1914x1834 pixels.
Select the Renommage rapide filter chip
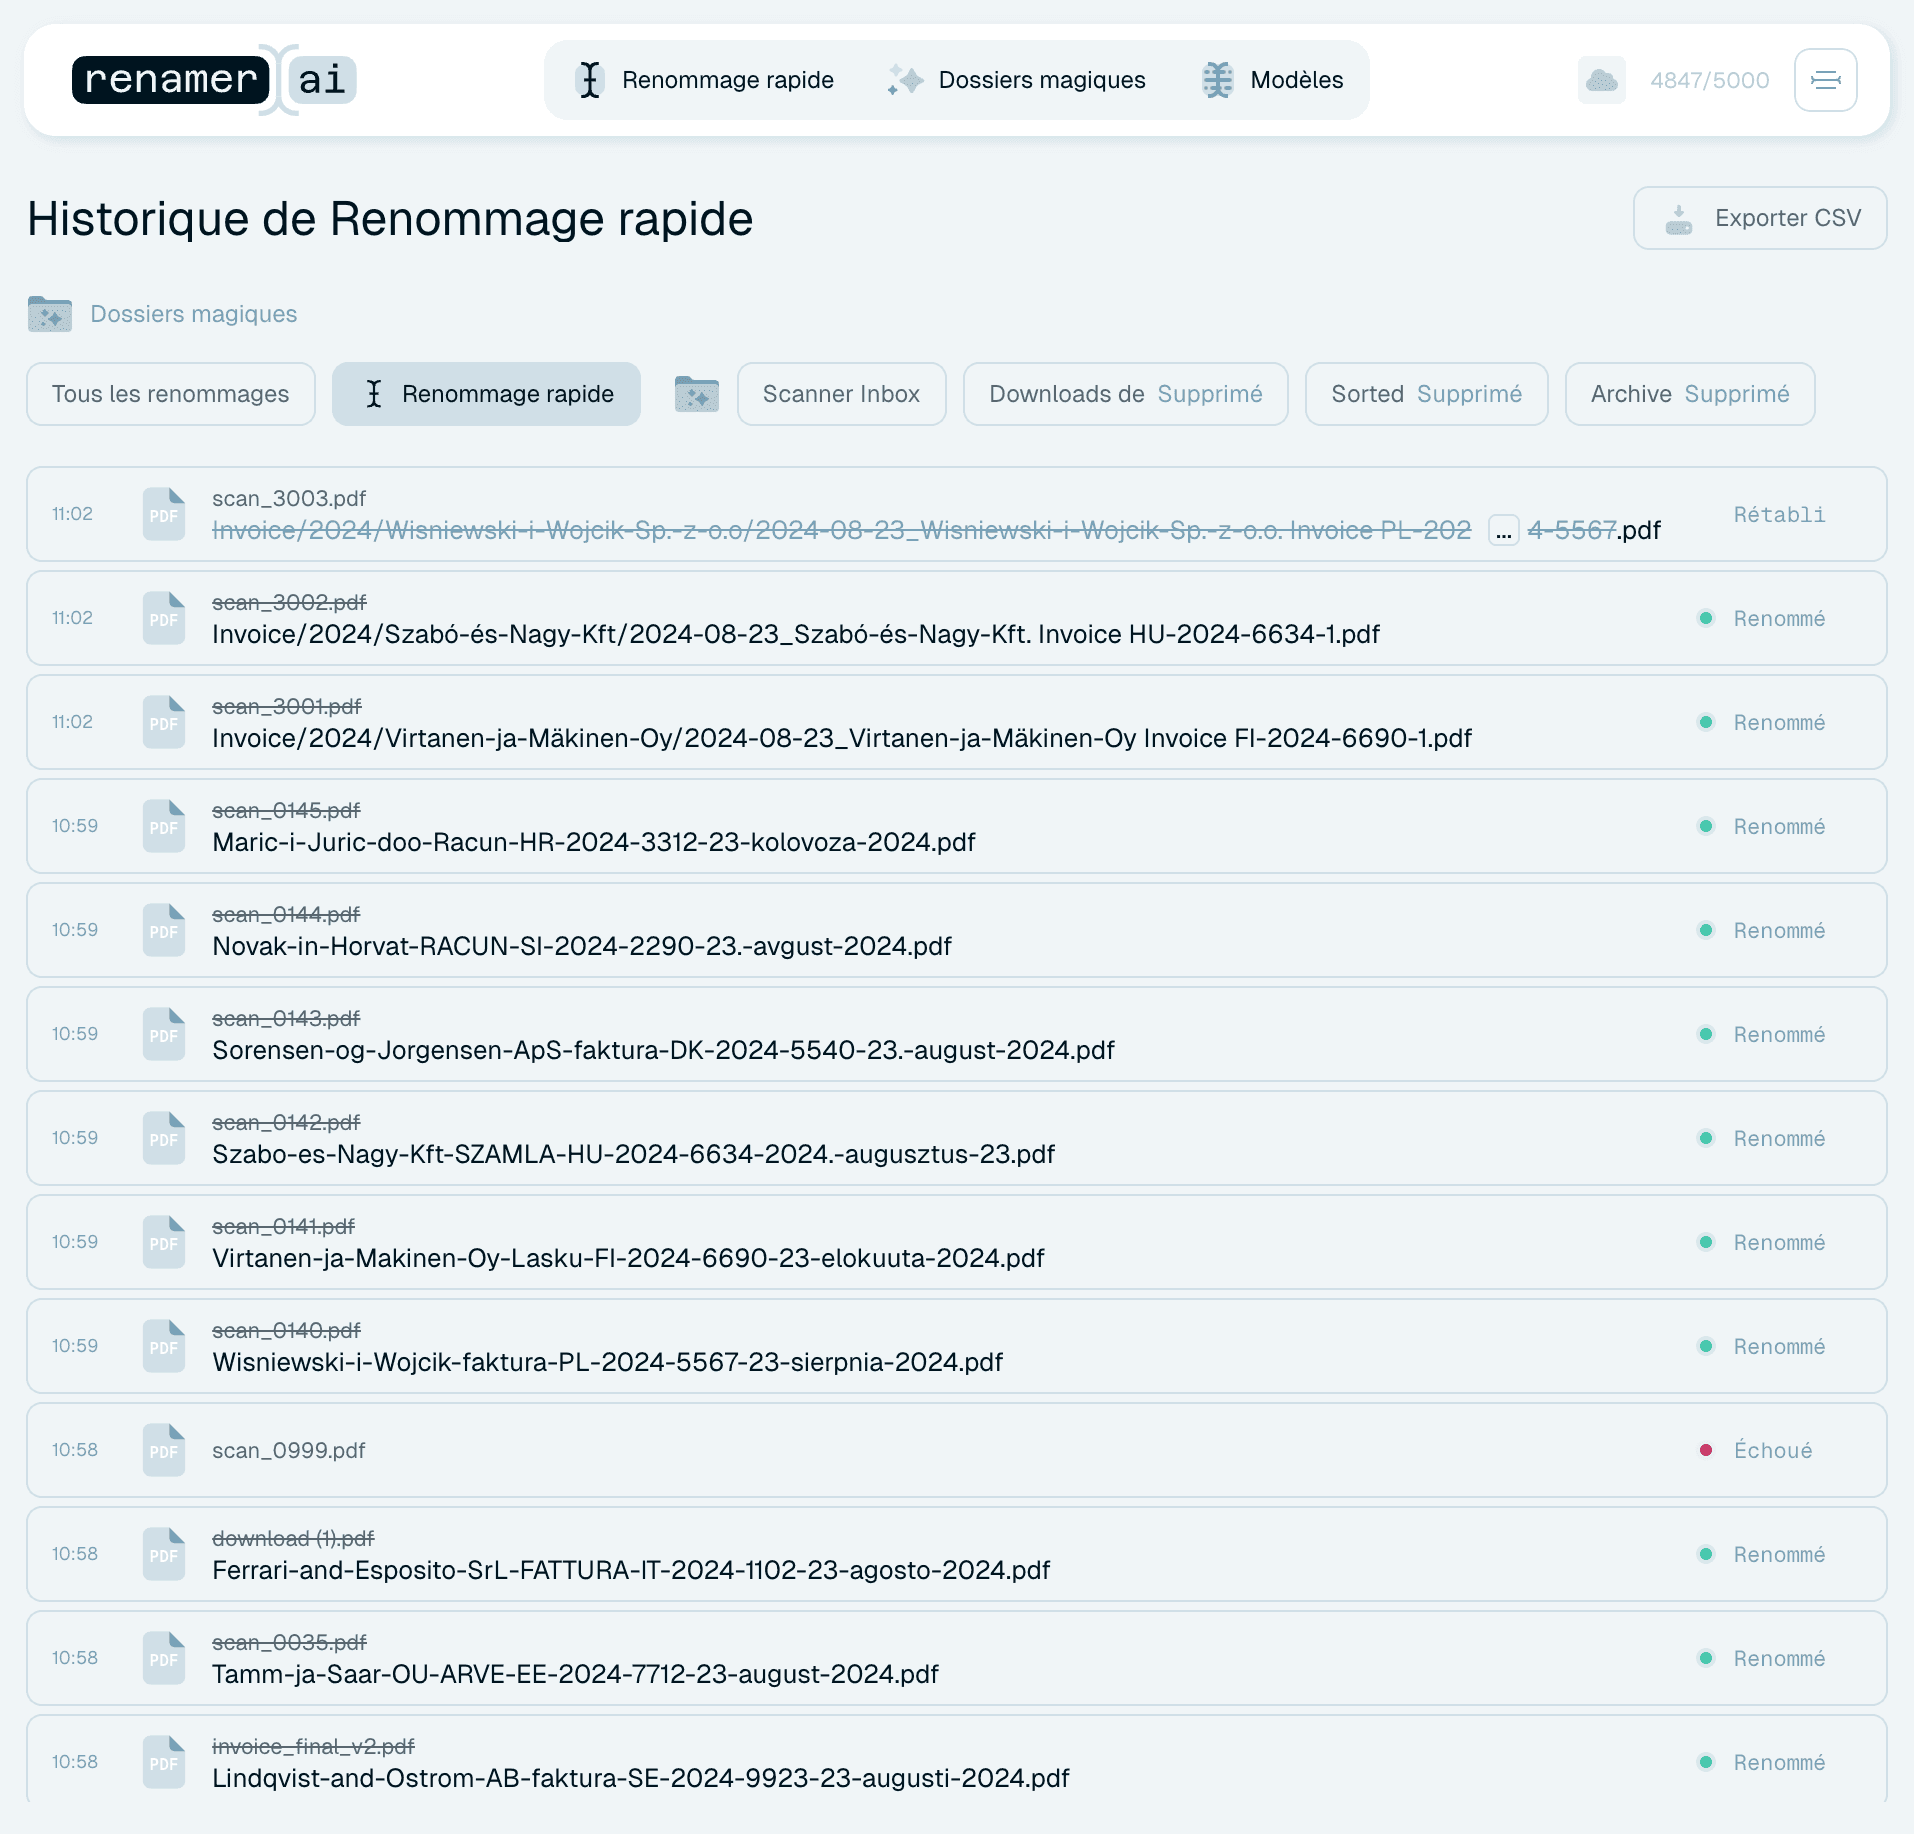pyautogui.click(x=486, y=394)
